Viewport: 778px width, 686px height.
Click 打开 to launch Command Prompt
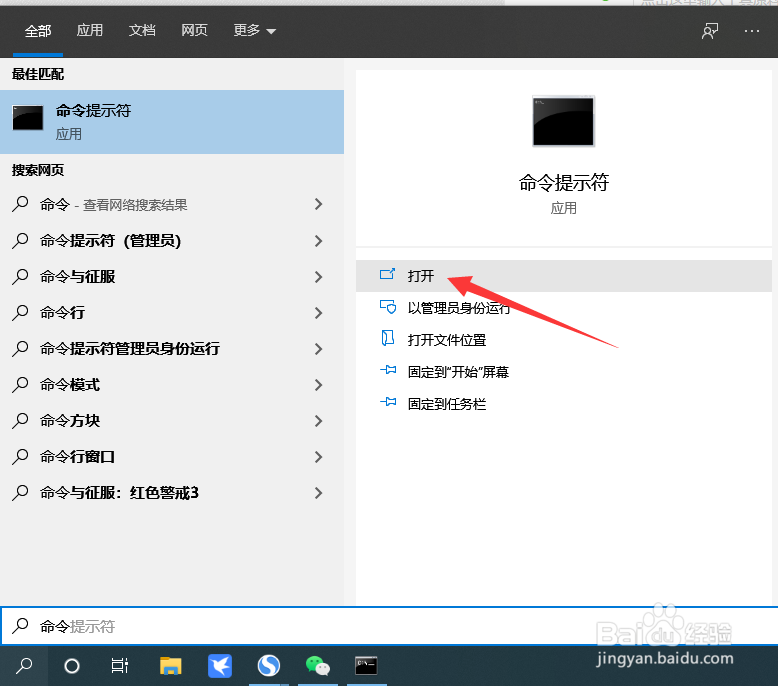[564, 276]
